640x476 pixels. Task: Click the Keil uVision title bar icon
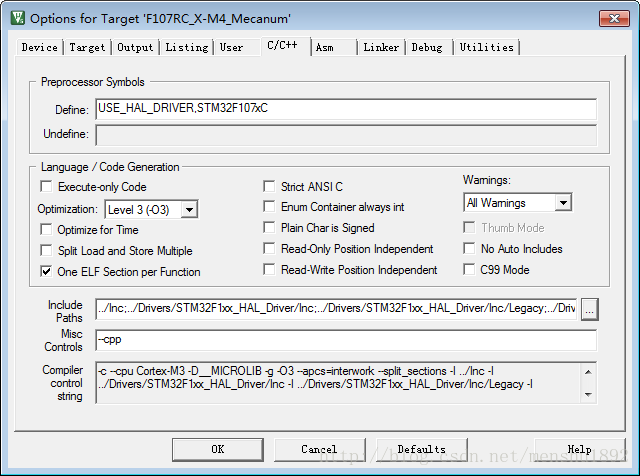[18, 18]
